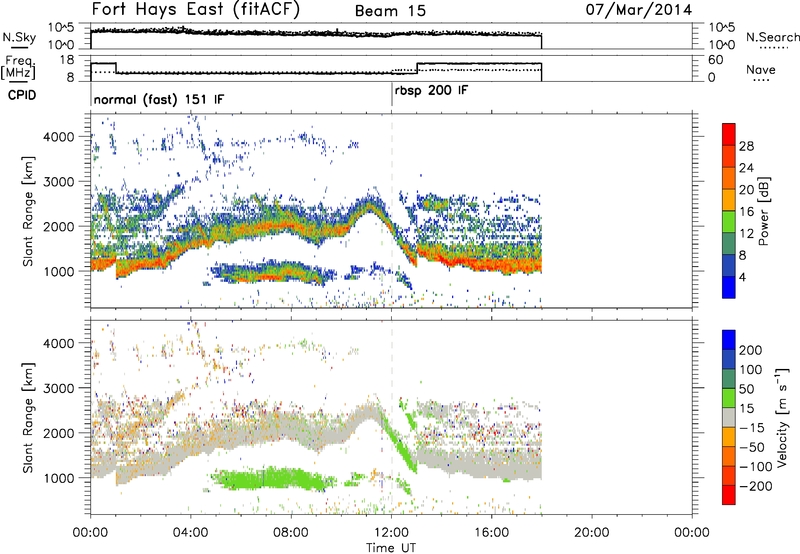The height and width of the screenshot is (554, 800).
Task: Click the '08:00' time axis tick label
Action: click(x=291, y=533)
